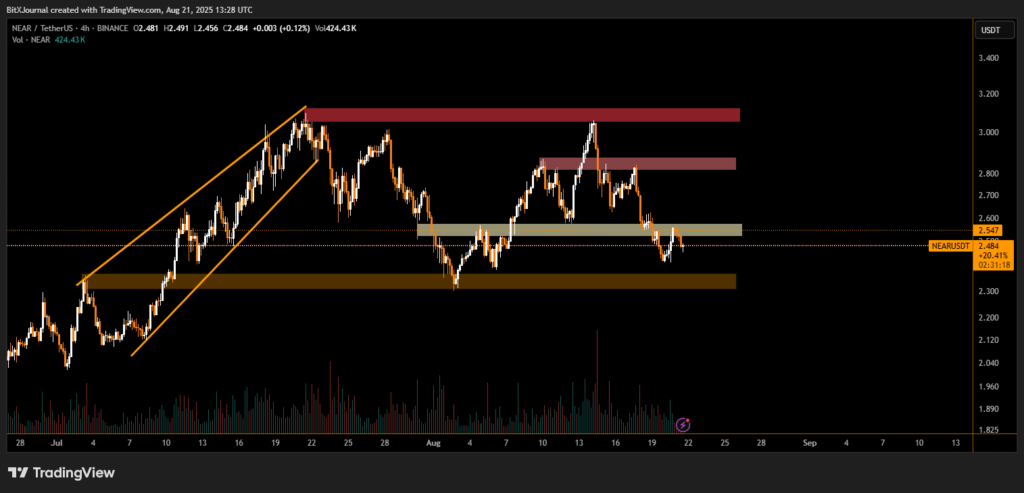This screenshot has height=493, width=1024.
Task: Select the NEARUSDT price line label
Action: [x=950, y=245]
